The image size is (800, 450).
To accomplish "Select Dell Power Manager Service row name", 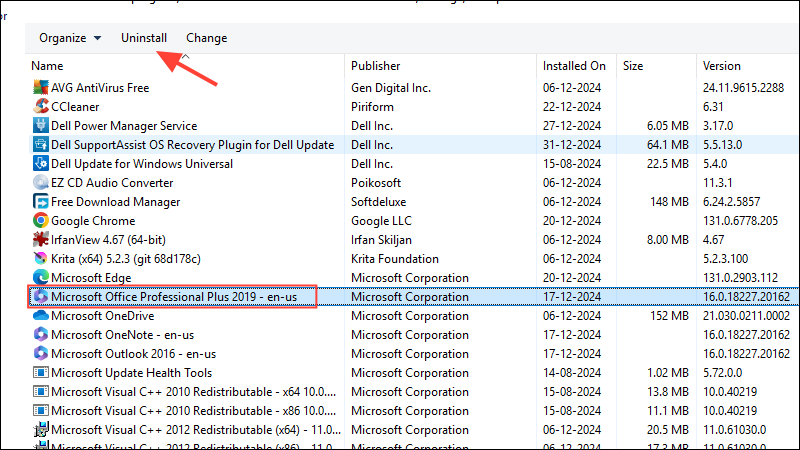I will pyautogui.click(x=124, y=126).
